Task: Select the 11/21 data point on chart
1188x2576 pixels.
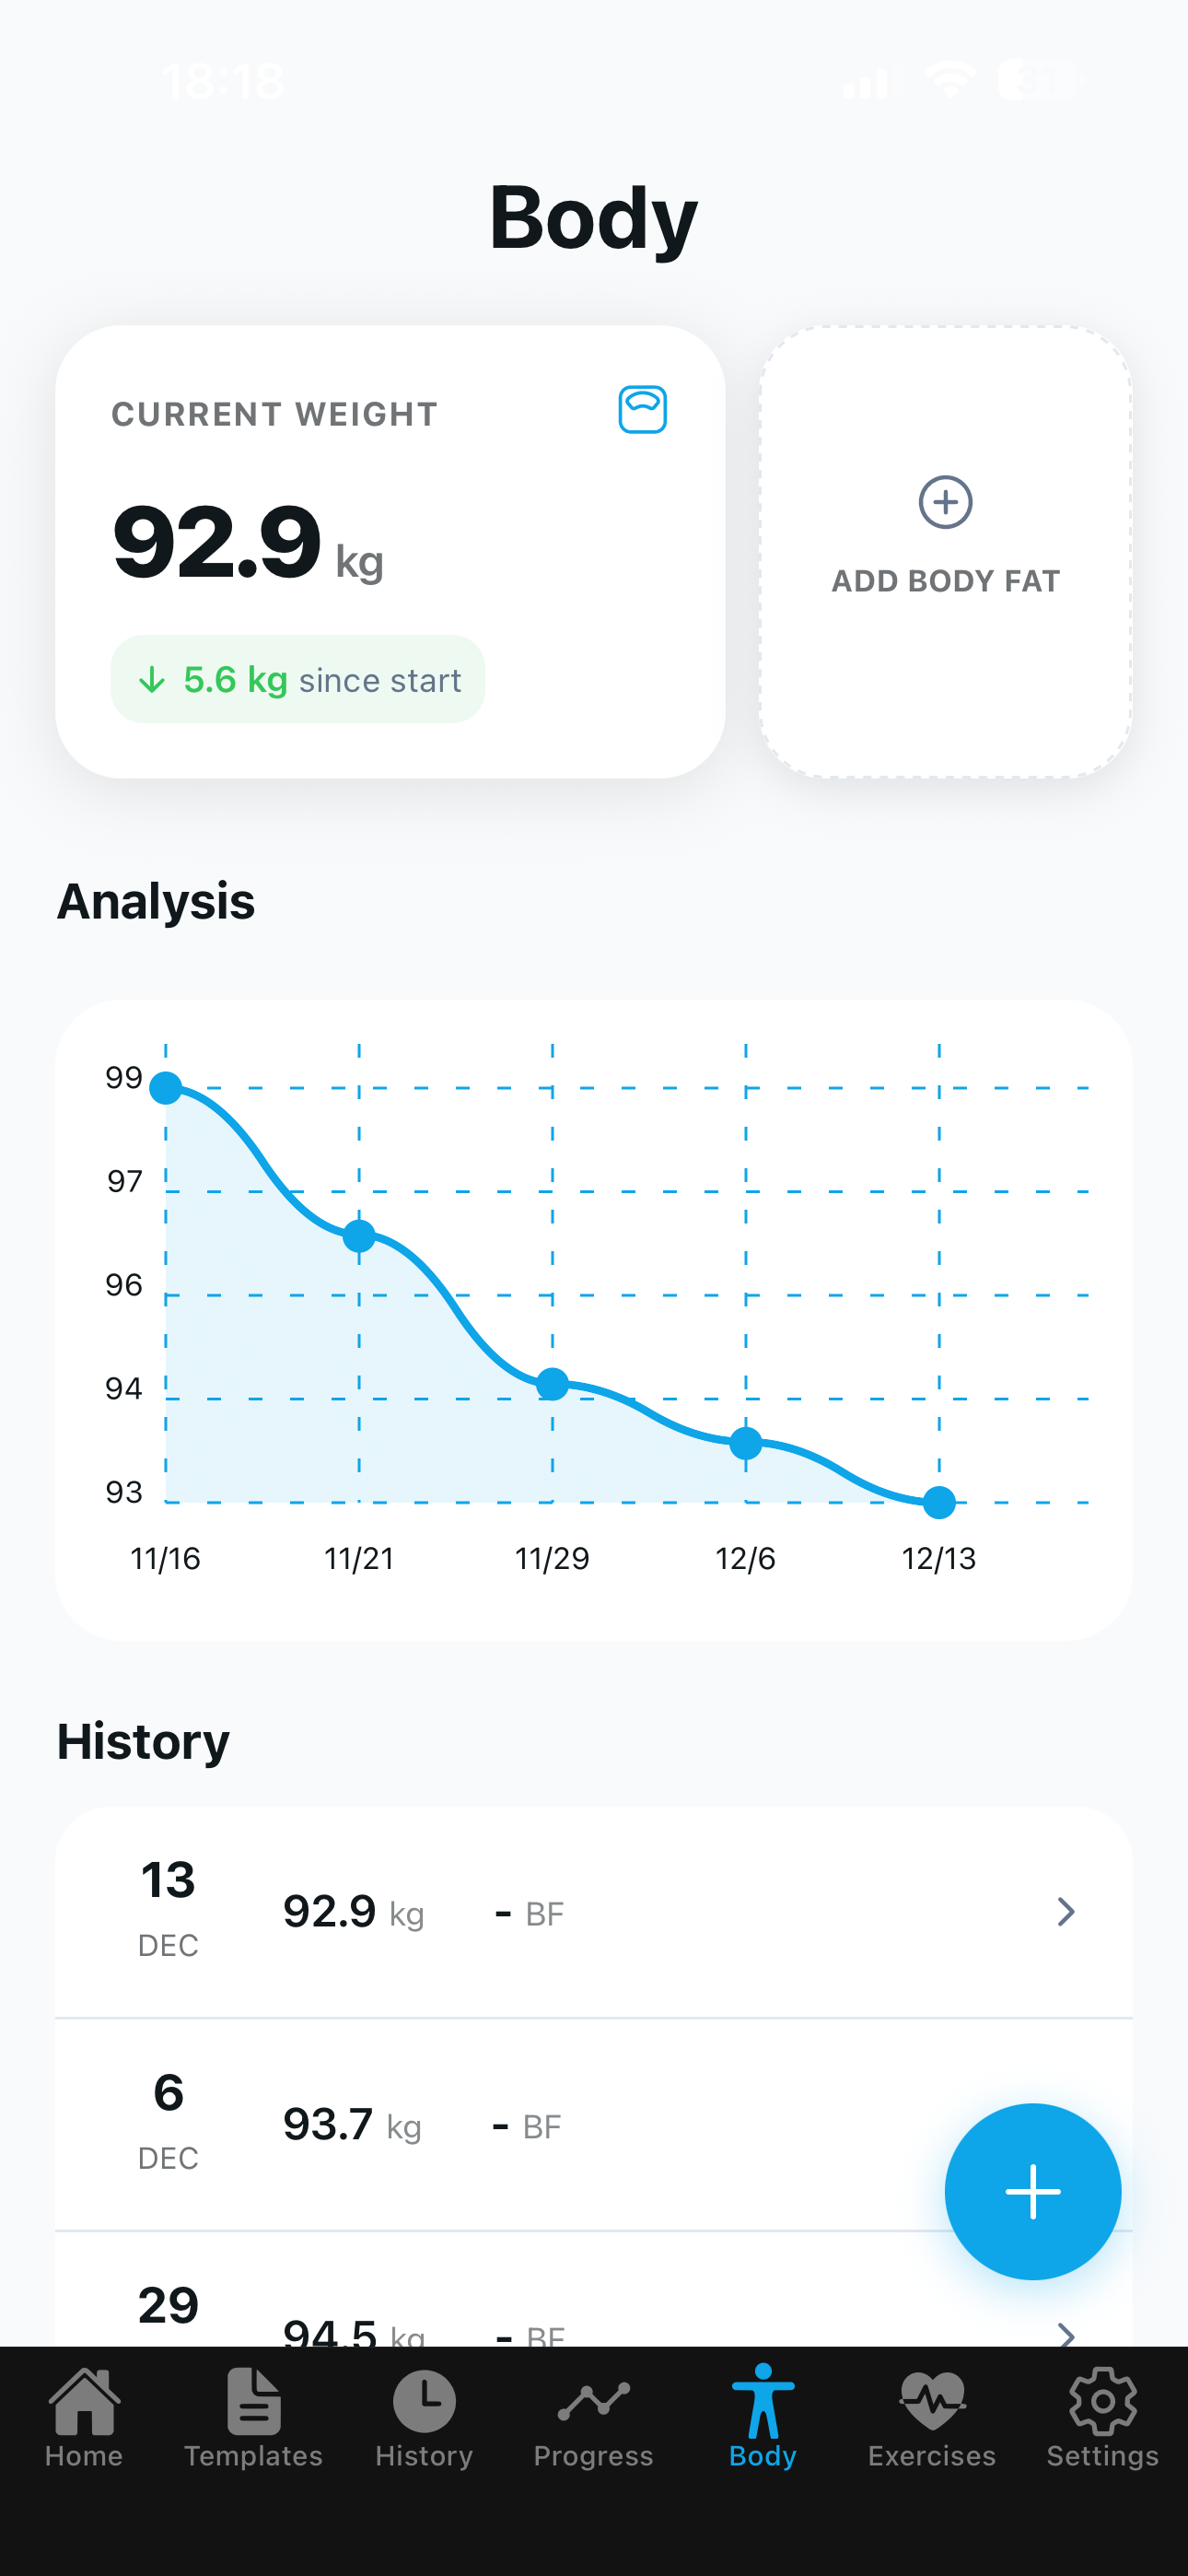Action: (x=359, y=1236)
